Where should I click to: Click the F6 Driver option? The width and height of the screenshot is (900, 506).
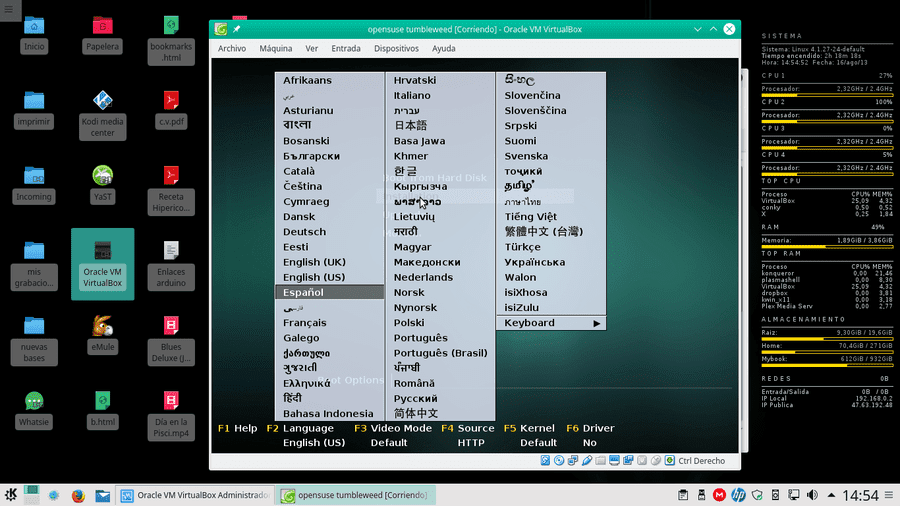[590, 429]
